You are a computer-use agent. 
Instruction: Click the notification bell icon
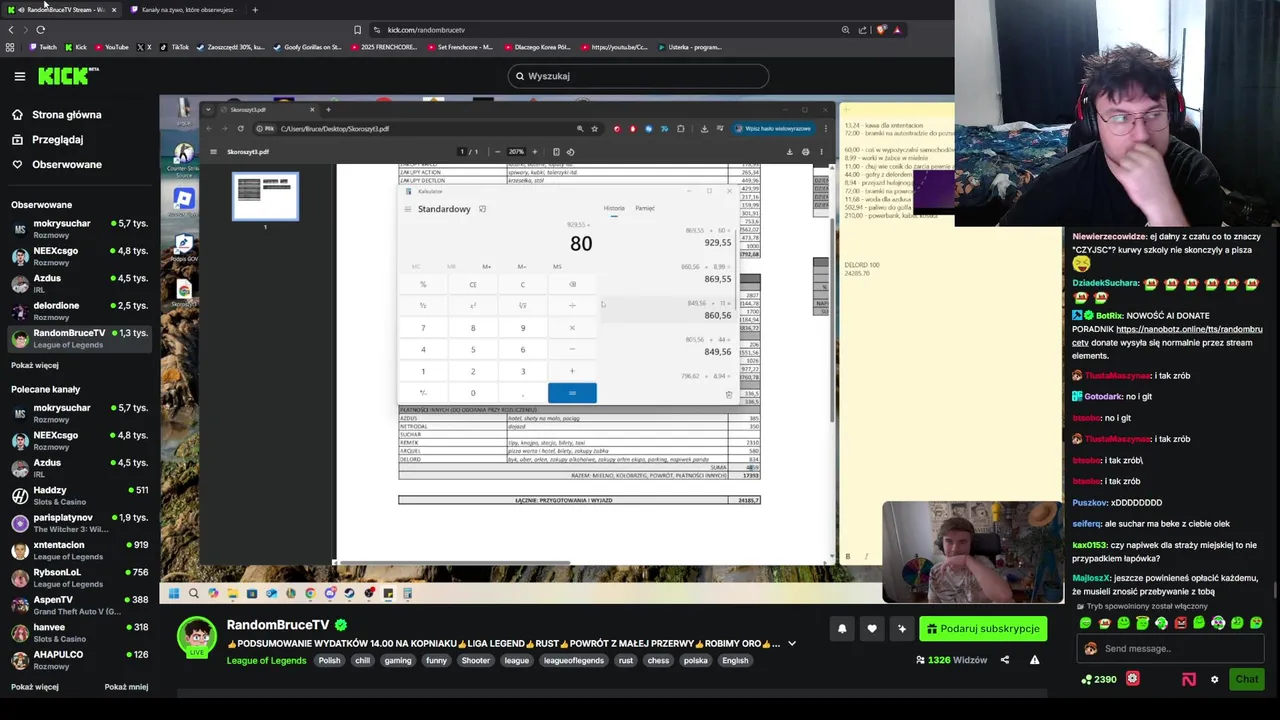tap(842, 629)
